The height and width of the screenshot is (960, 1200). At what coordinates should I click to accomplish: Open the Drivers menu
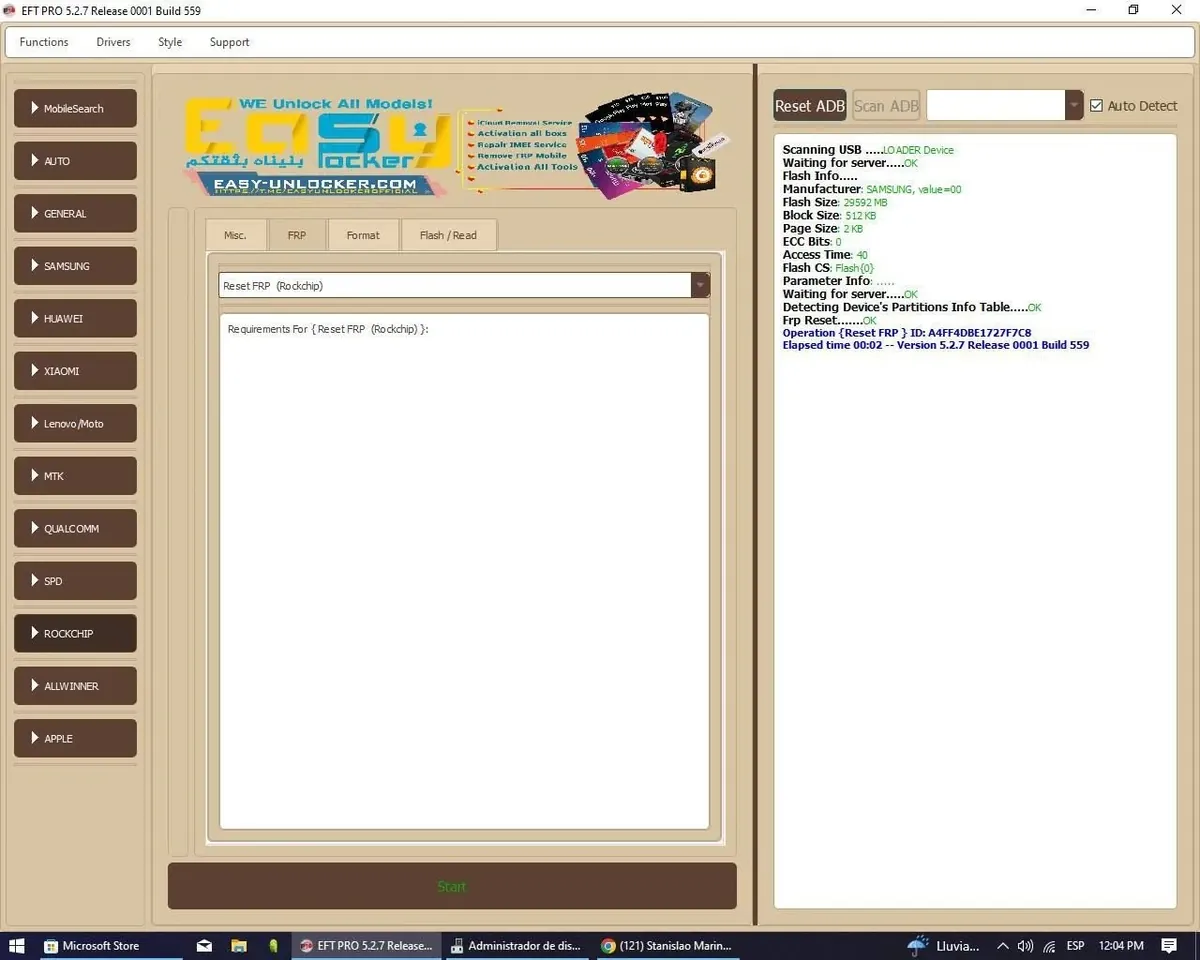pos(113,42)
